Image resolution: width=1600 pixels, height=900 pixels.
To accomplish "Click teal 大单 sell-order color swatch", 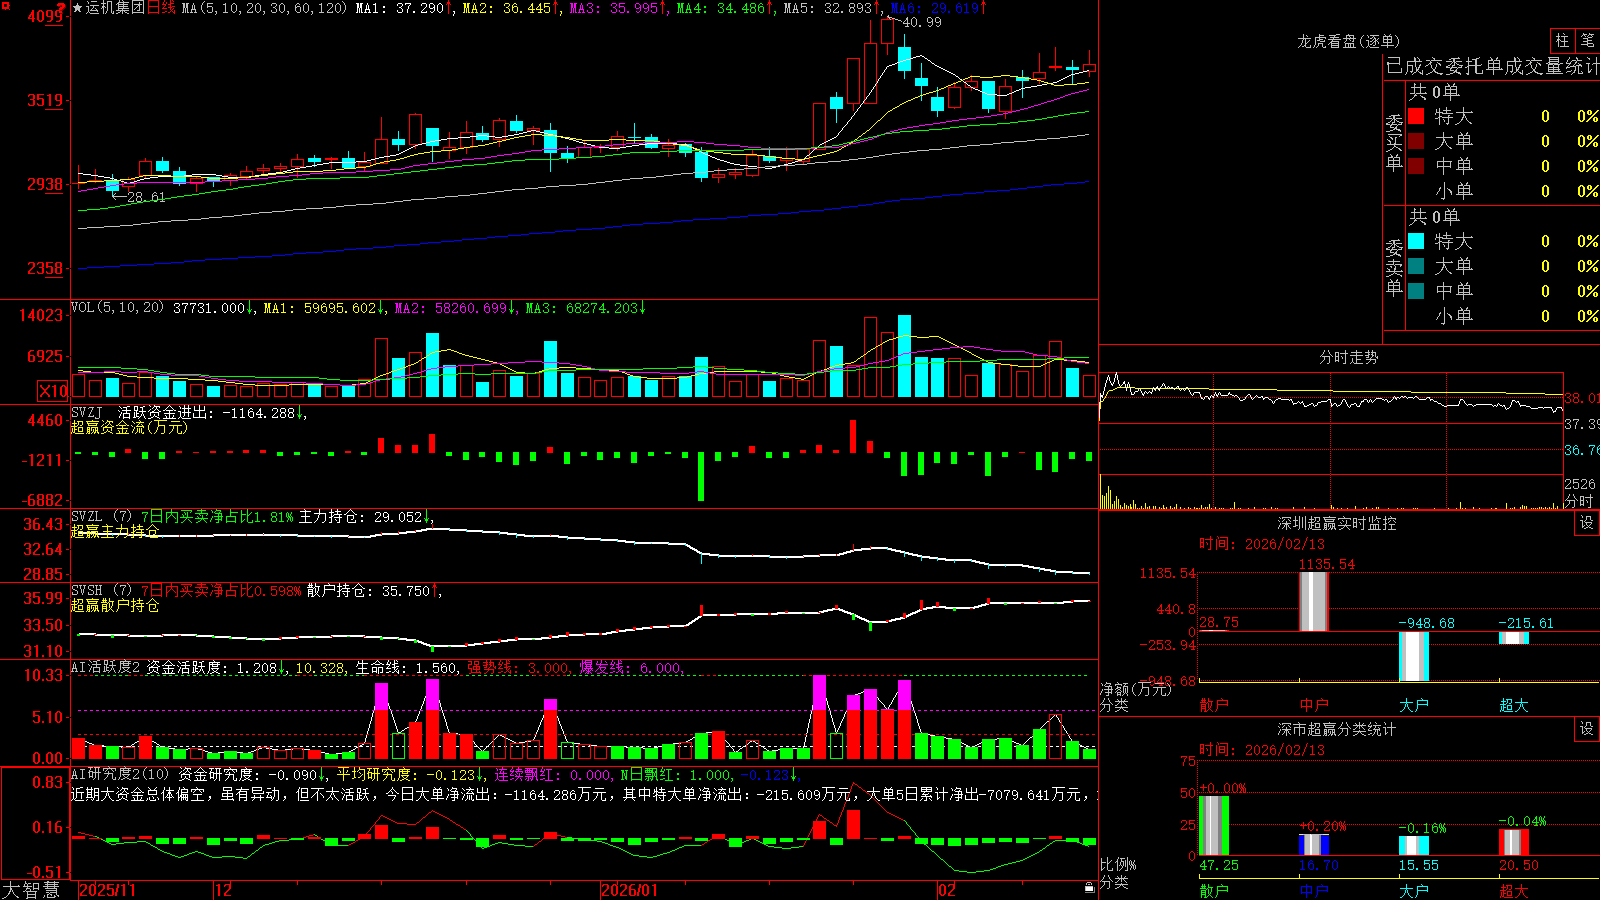I will [x=1416, y=266].
